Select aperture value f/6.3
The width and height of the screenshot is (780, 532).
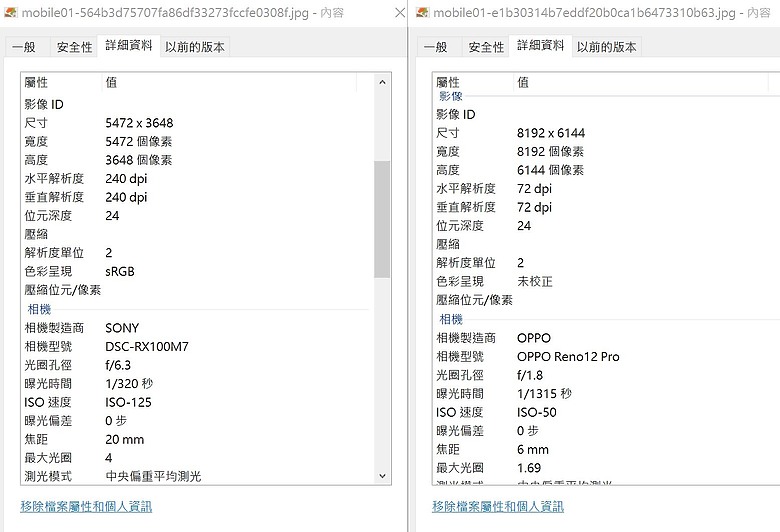118,365
